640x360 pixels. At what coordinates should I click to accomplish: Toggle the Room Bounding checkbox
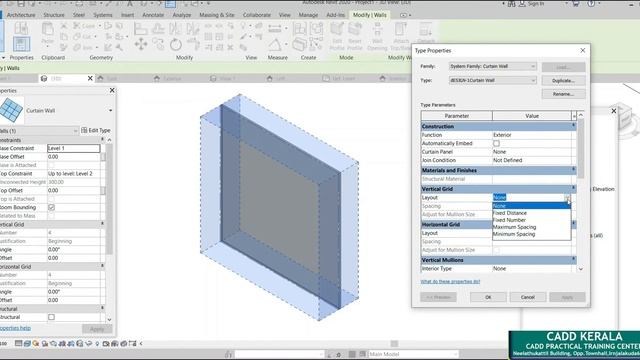click(51, 207)
